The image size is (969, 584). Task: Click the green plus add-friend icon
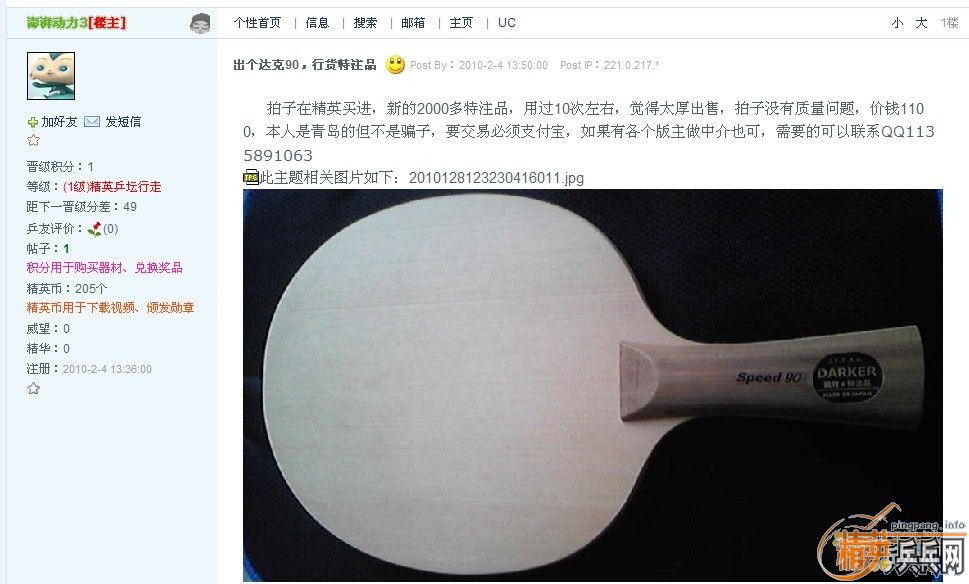(x=33, y=122)
